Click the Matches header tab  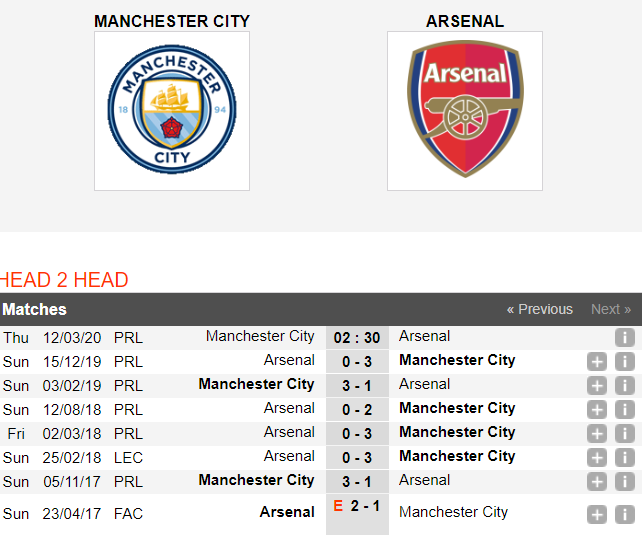coord(34,309)
